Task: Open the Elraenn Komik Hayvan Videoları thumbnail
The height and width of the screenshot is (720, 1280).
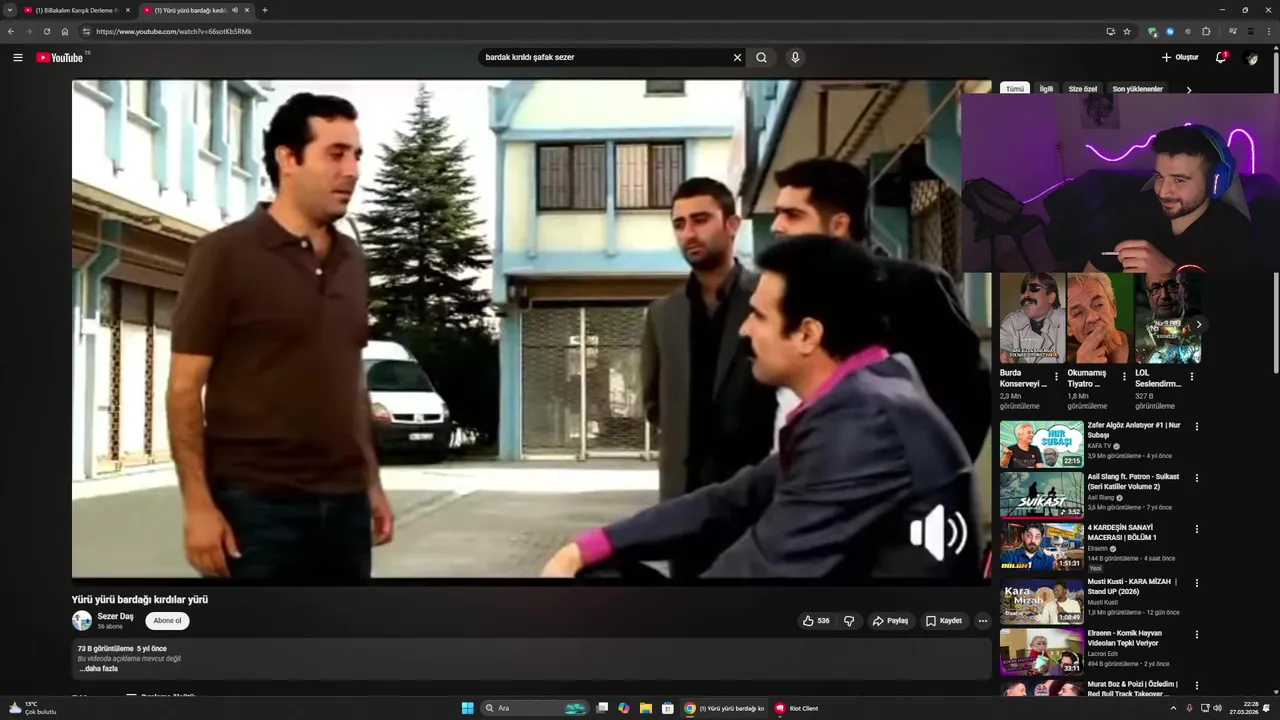Action: coord(1041,651)
